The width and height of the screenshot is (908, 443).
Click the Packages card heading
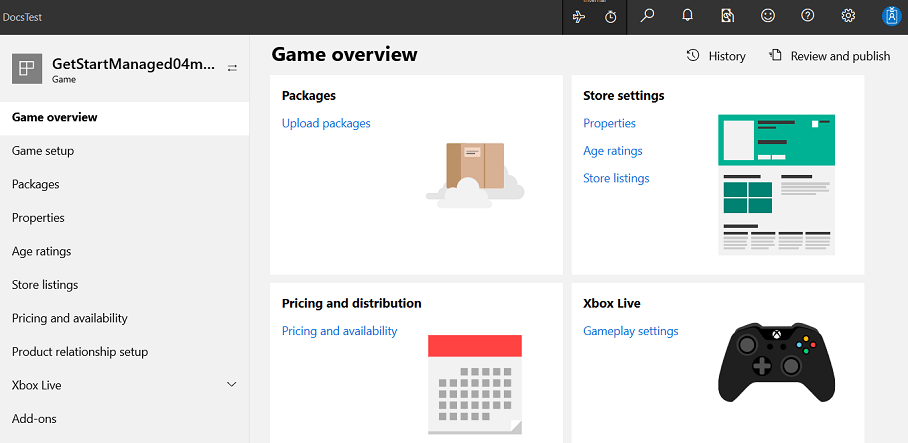[309, 96]
